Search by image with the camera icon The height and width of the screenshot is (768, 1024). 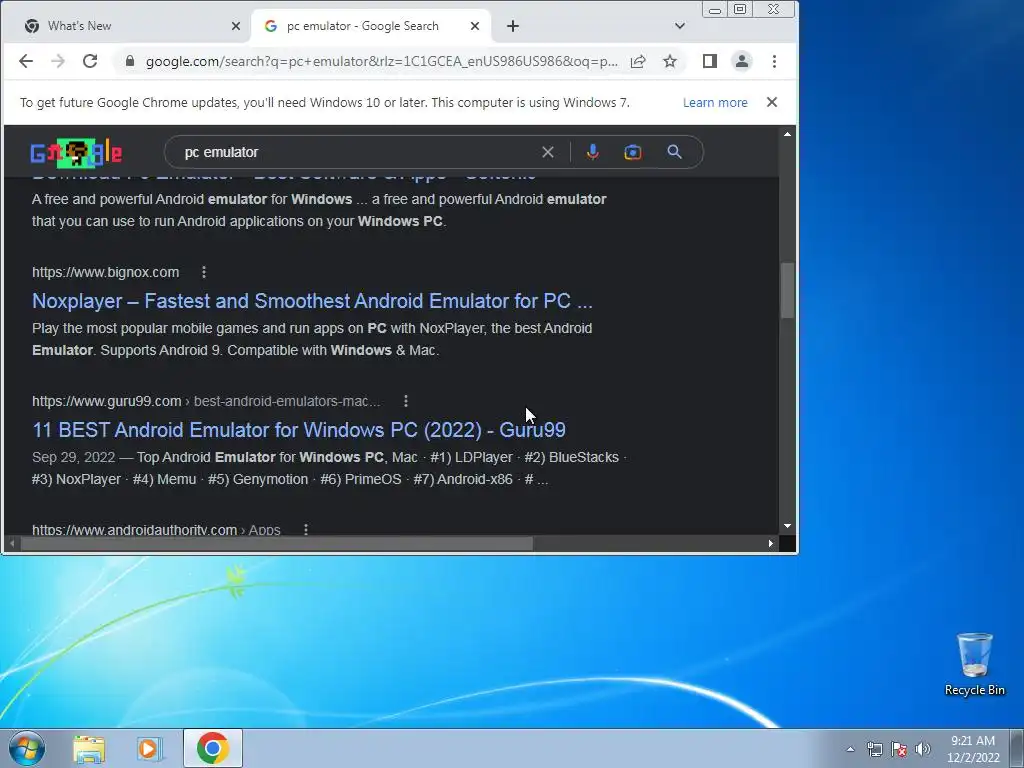633,152
